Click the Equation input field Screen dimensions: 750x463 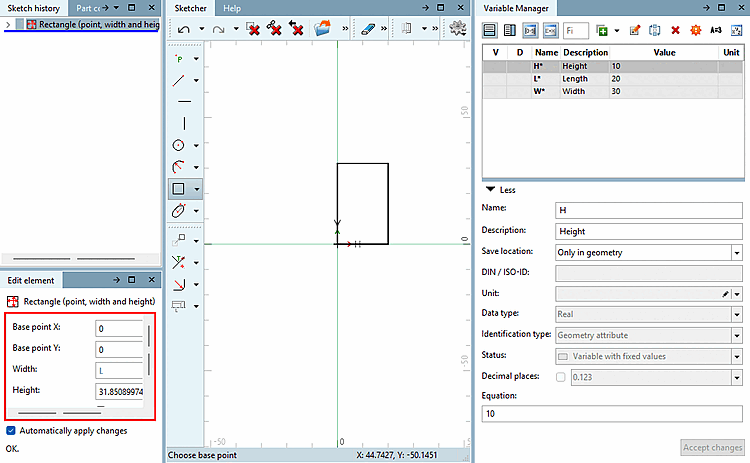612,414
